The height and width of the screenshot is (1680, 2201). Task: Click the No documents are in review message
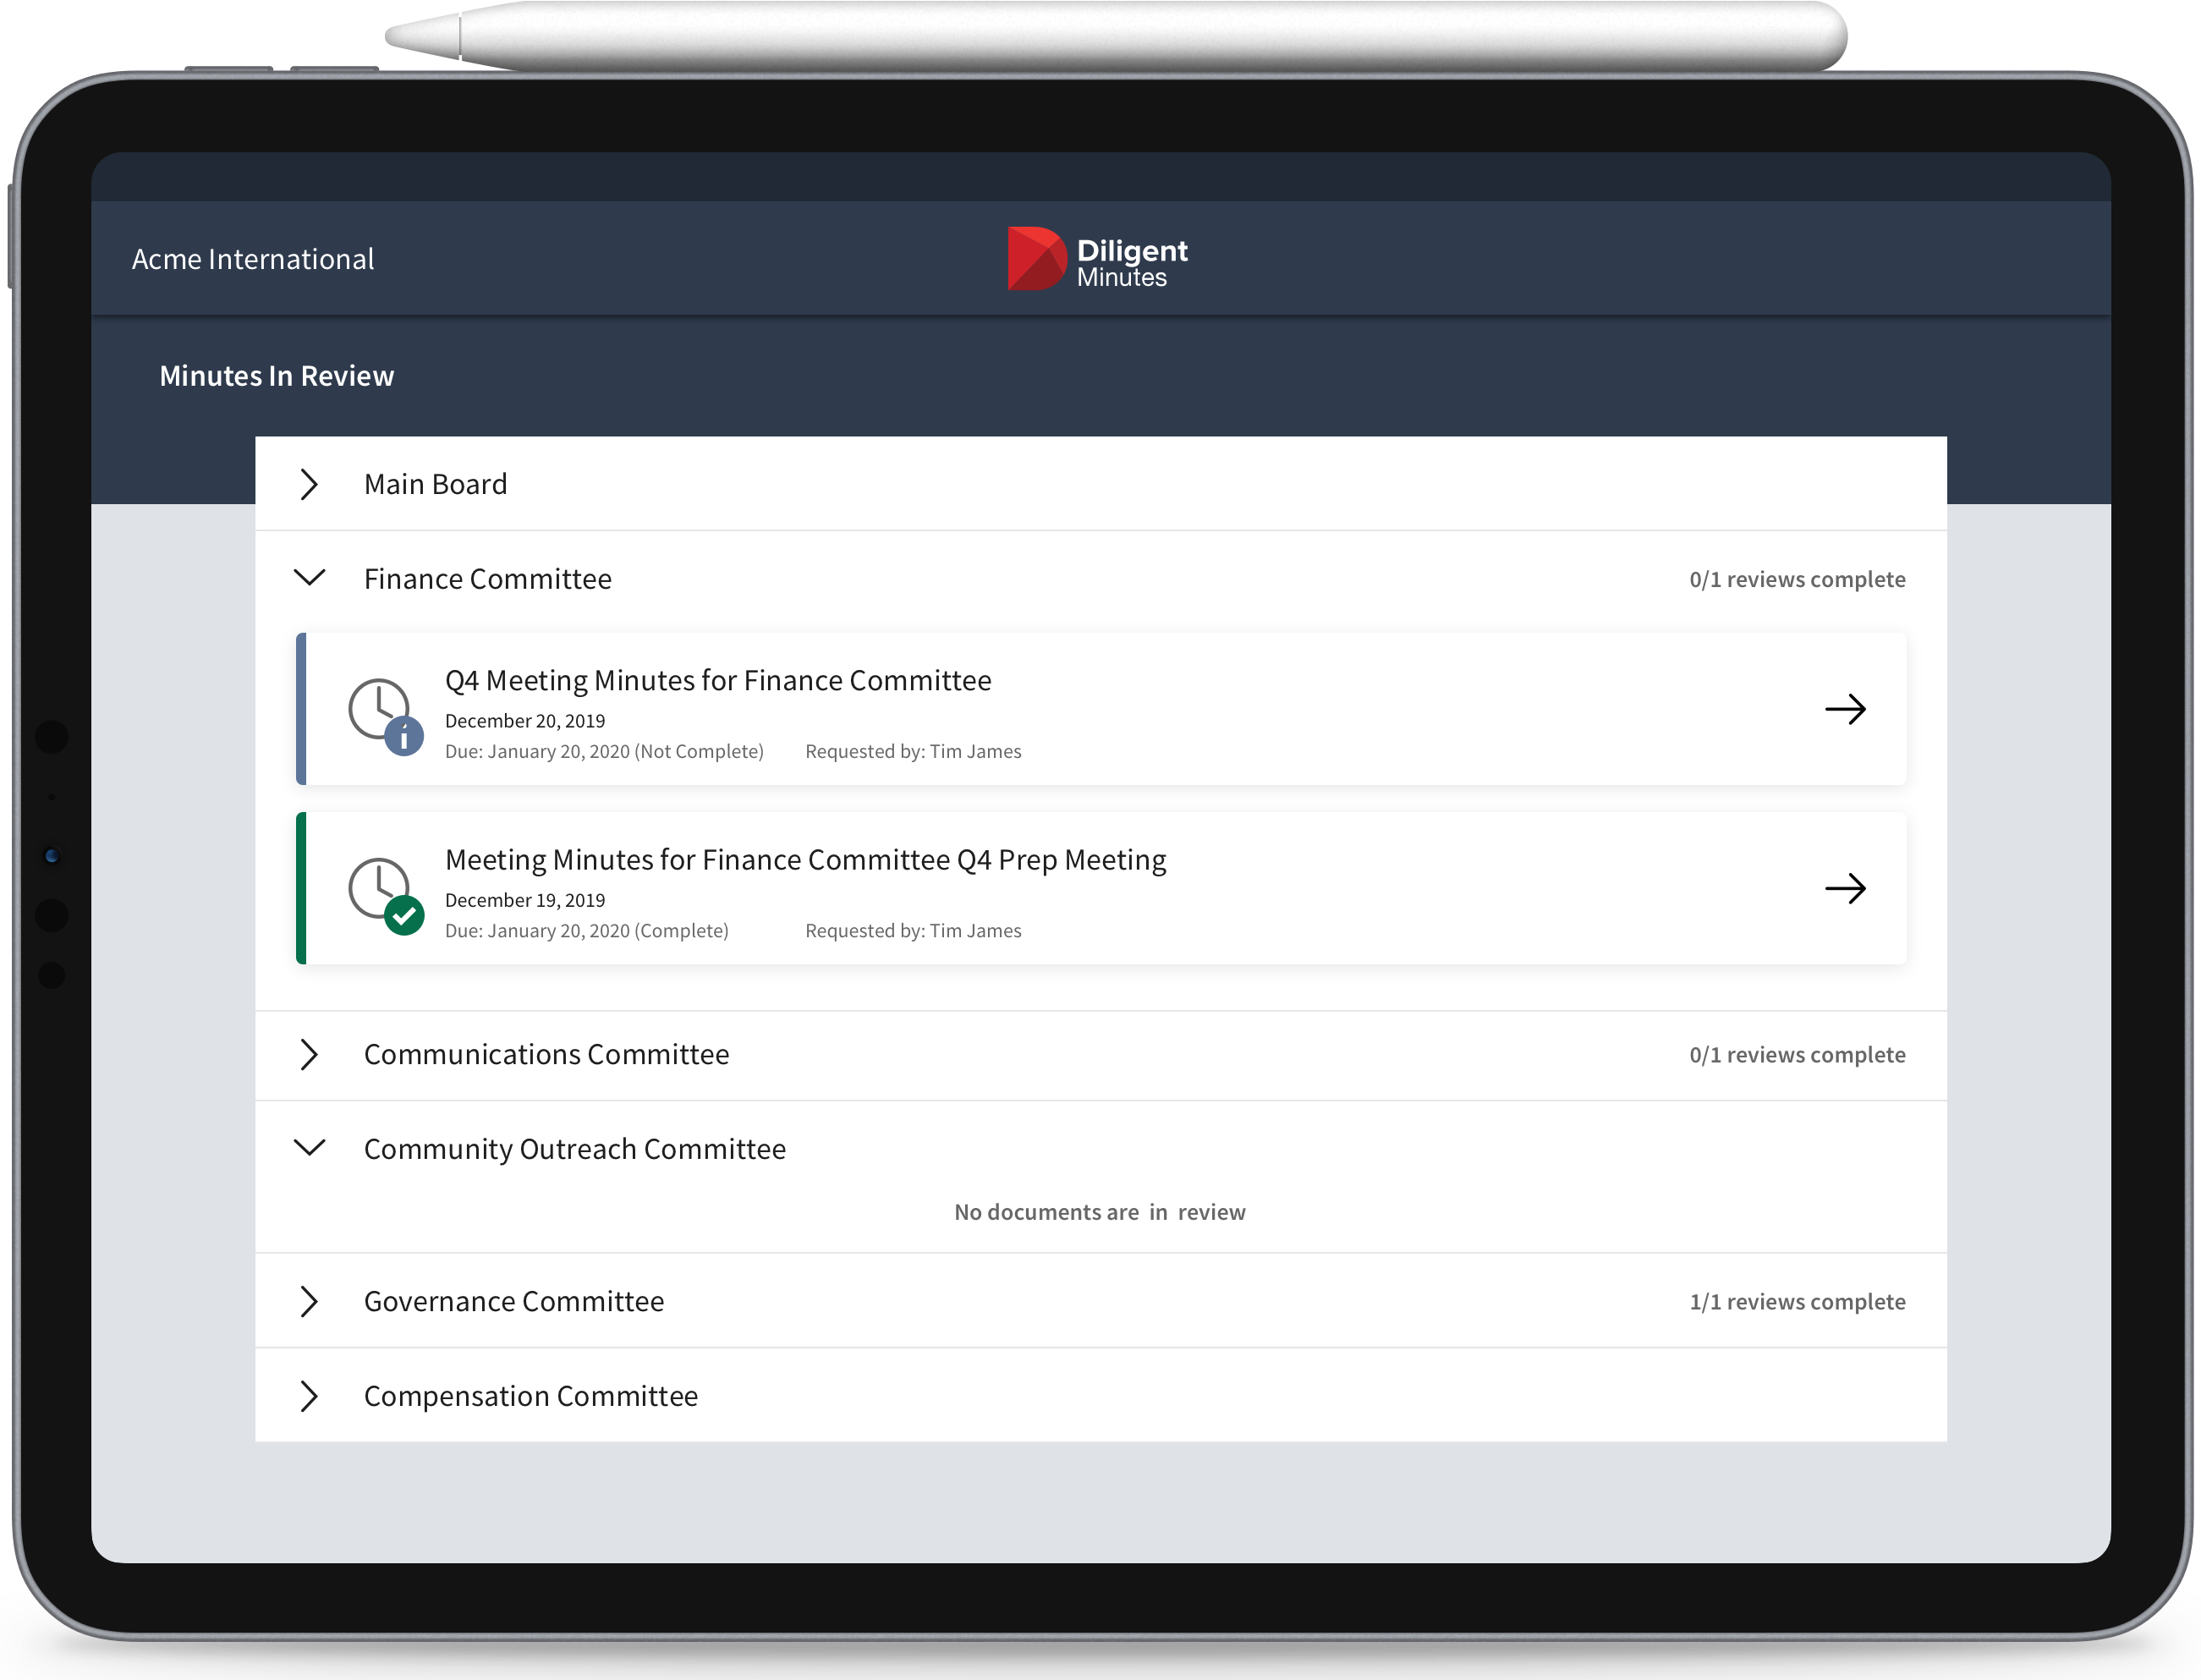(x=1099, y=1212)
